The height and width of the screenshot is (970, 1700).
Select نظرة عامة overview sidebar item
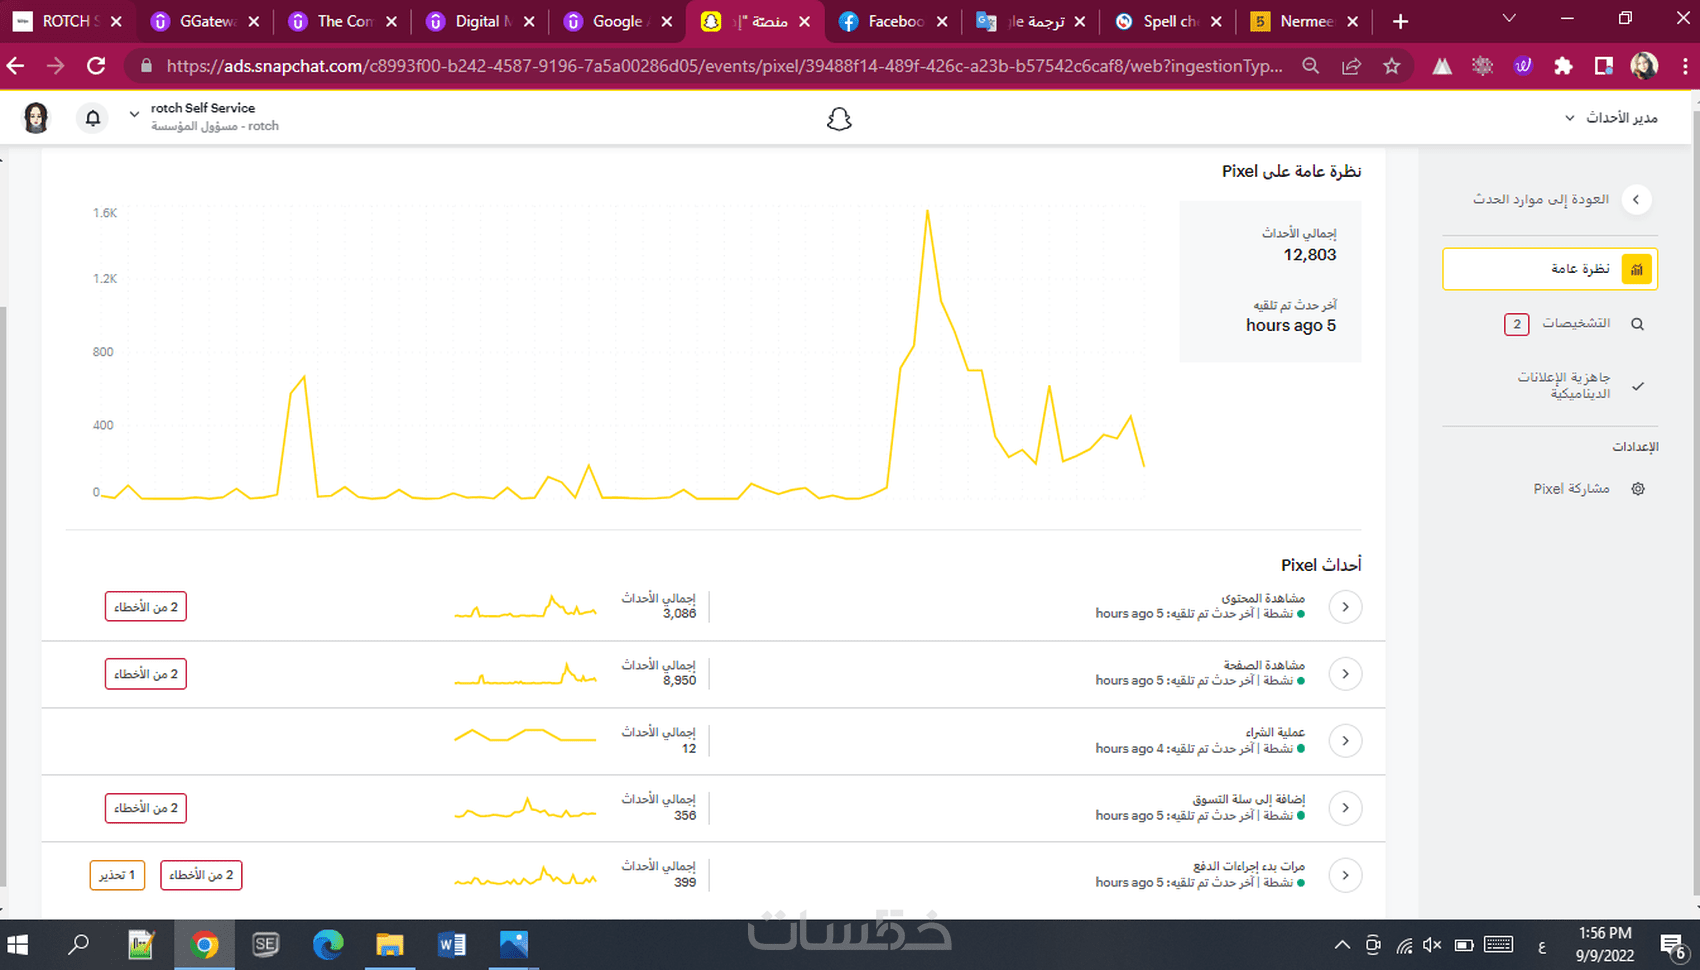1550,269
